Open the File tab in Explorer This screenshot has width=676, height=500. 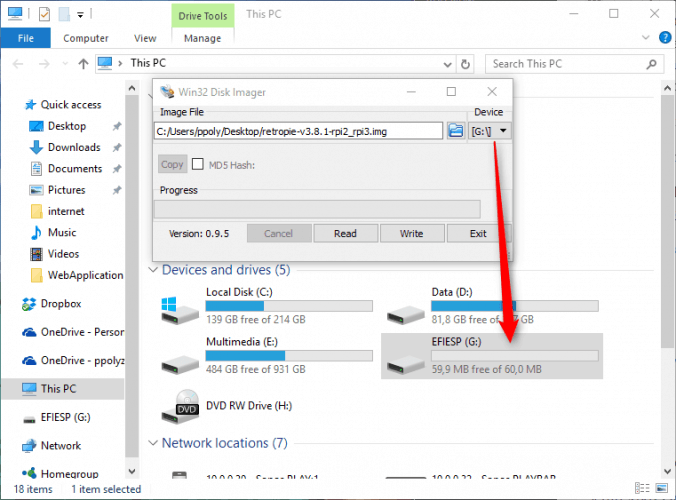pos(26,38)
